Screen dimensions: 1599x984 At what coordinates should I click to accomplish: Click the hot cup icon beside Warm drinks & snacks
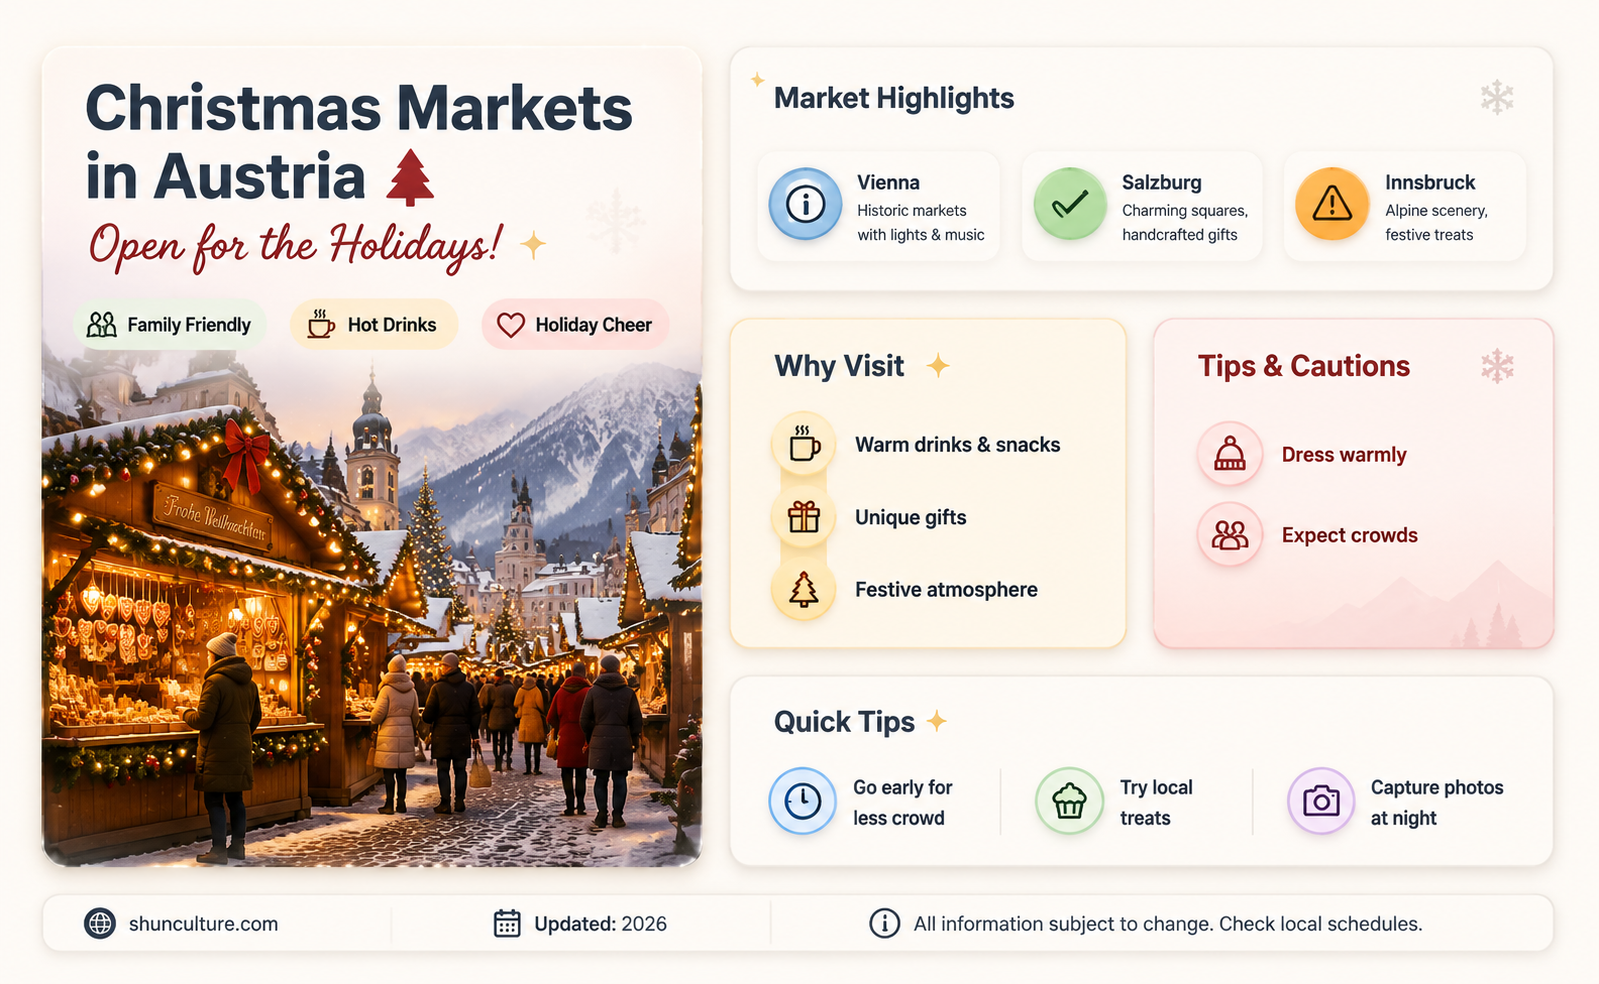coord(804,444)
